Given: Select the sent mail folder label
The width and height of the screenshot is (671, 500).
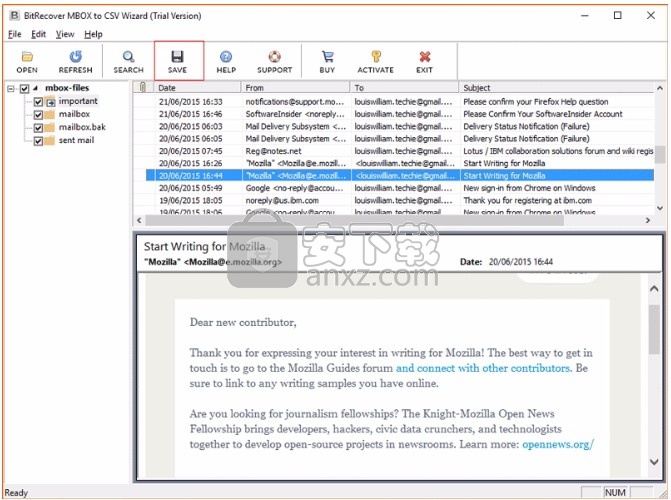Looking at the screenshot, I should [76, 140].
